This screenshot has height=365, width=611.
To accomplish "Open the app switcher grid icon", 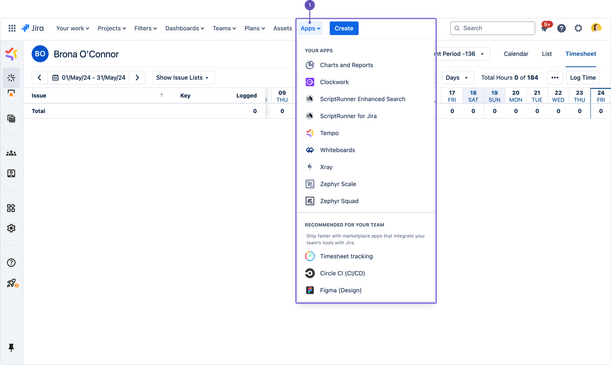I will point(12,28).
